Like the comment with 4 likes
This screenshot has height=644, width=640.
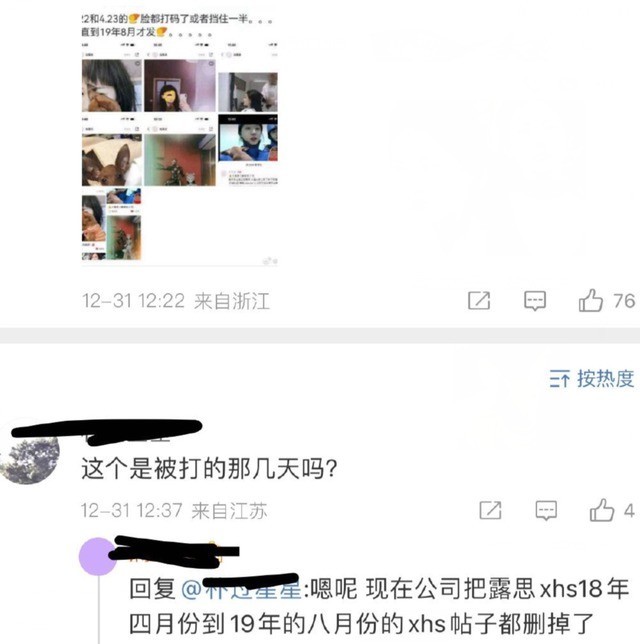coord(602,510)
